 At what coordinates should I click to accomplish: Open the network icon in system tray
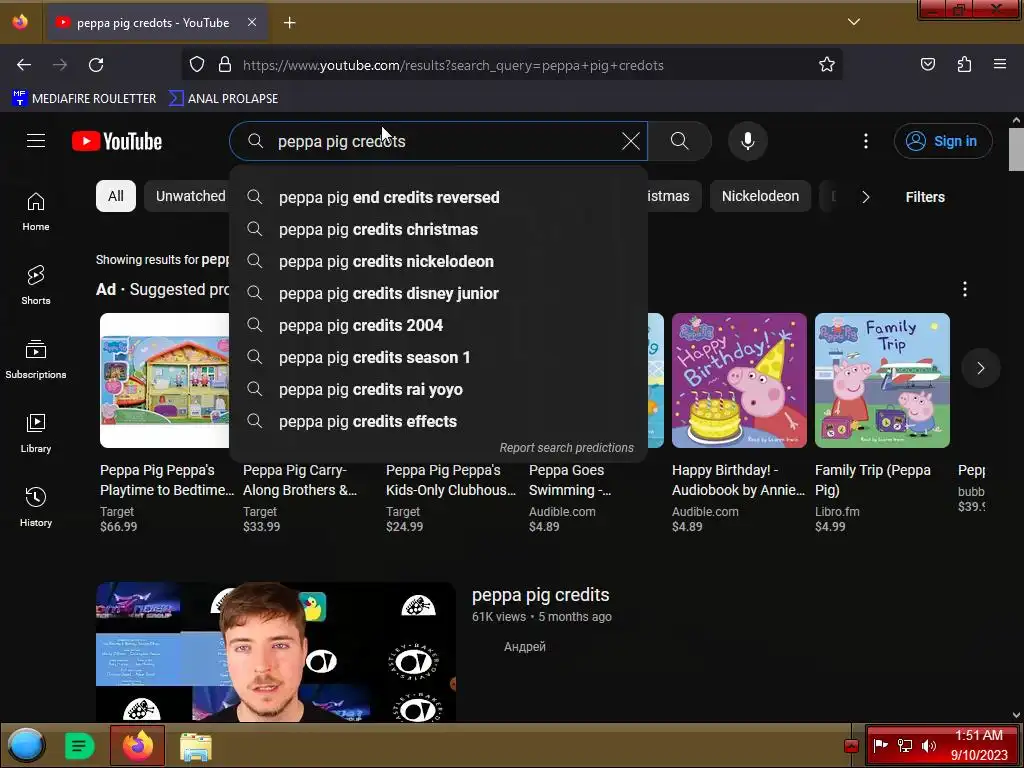904,745
